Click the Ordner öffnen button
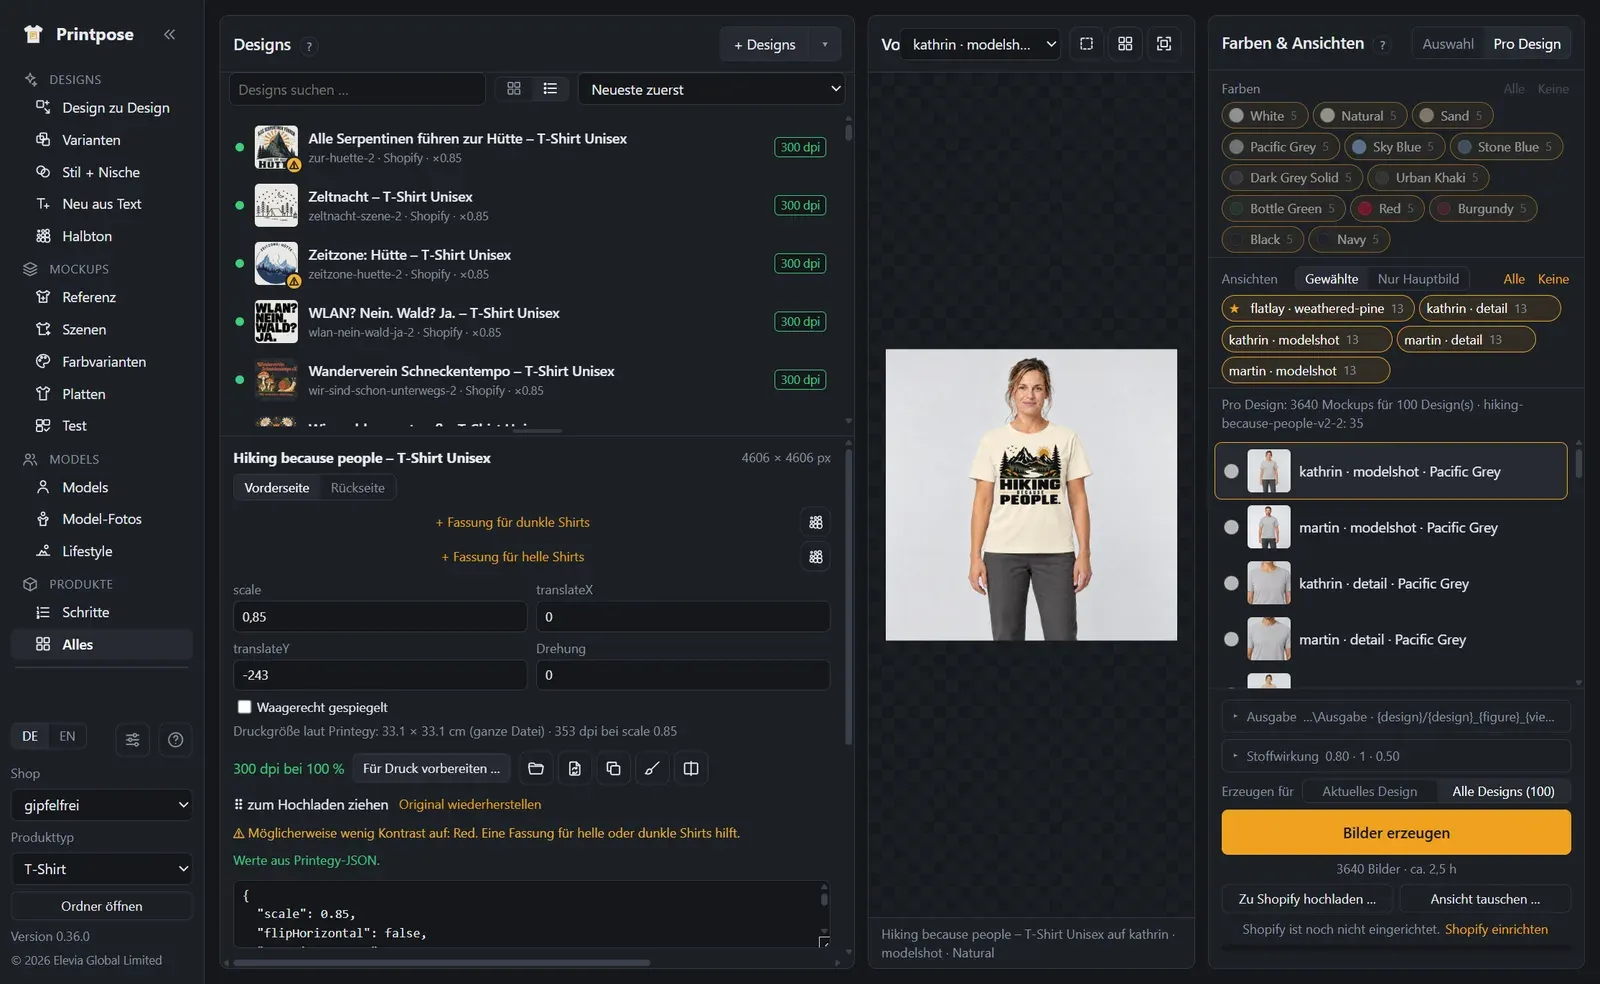 (x=102, y=906)
